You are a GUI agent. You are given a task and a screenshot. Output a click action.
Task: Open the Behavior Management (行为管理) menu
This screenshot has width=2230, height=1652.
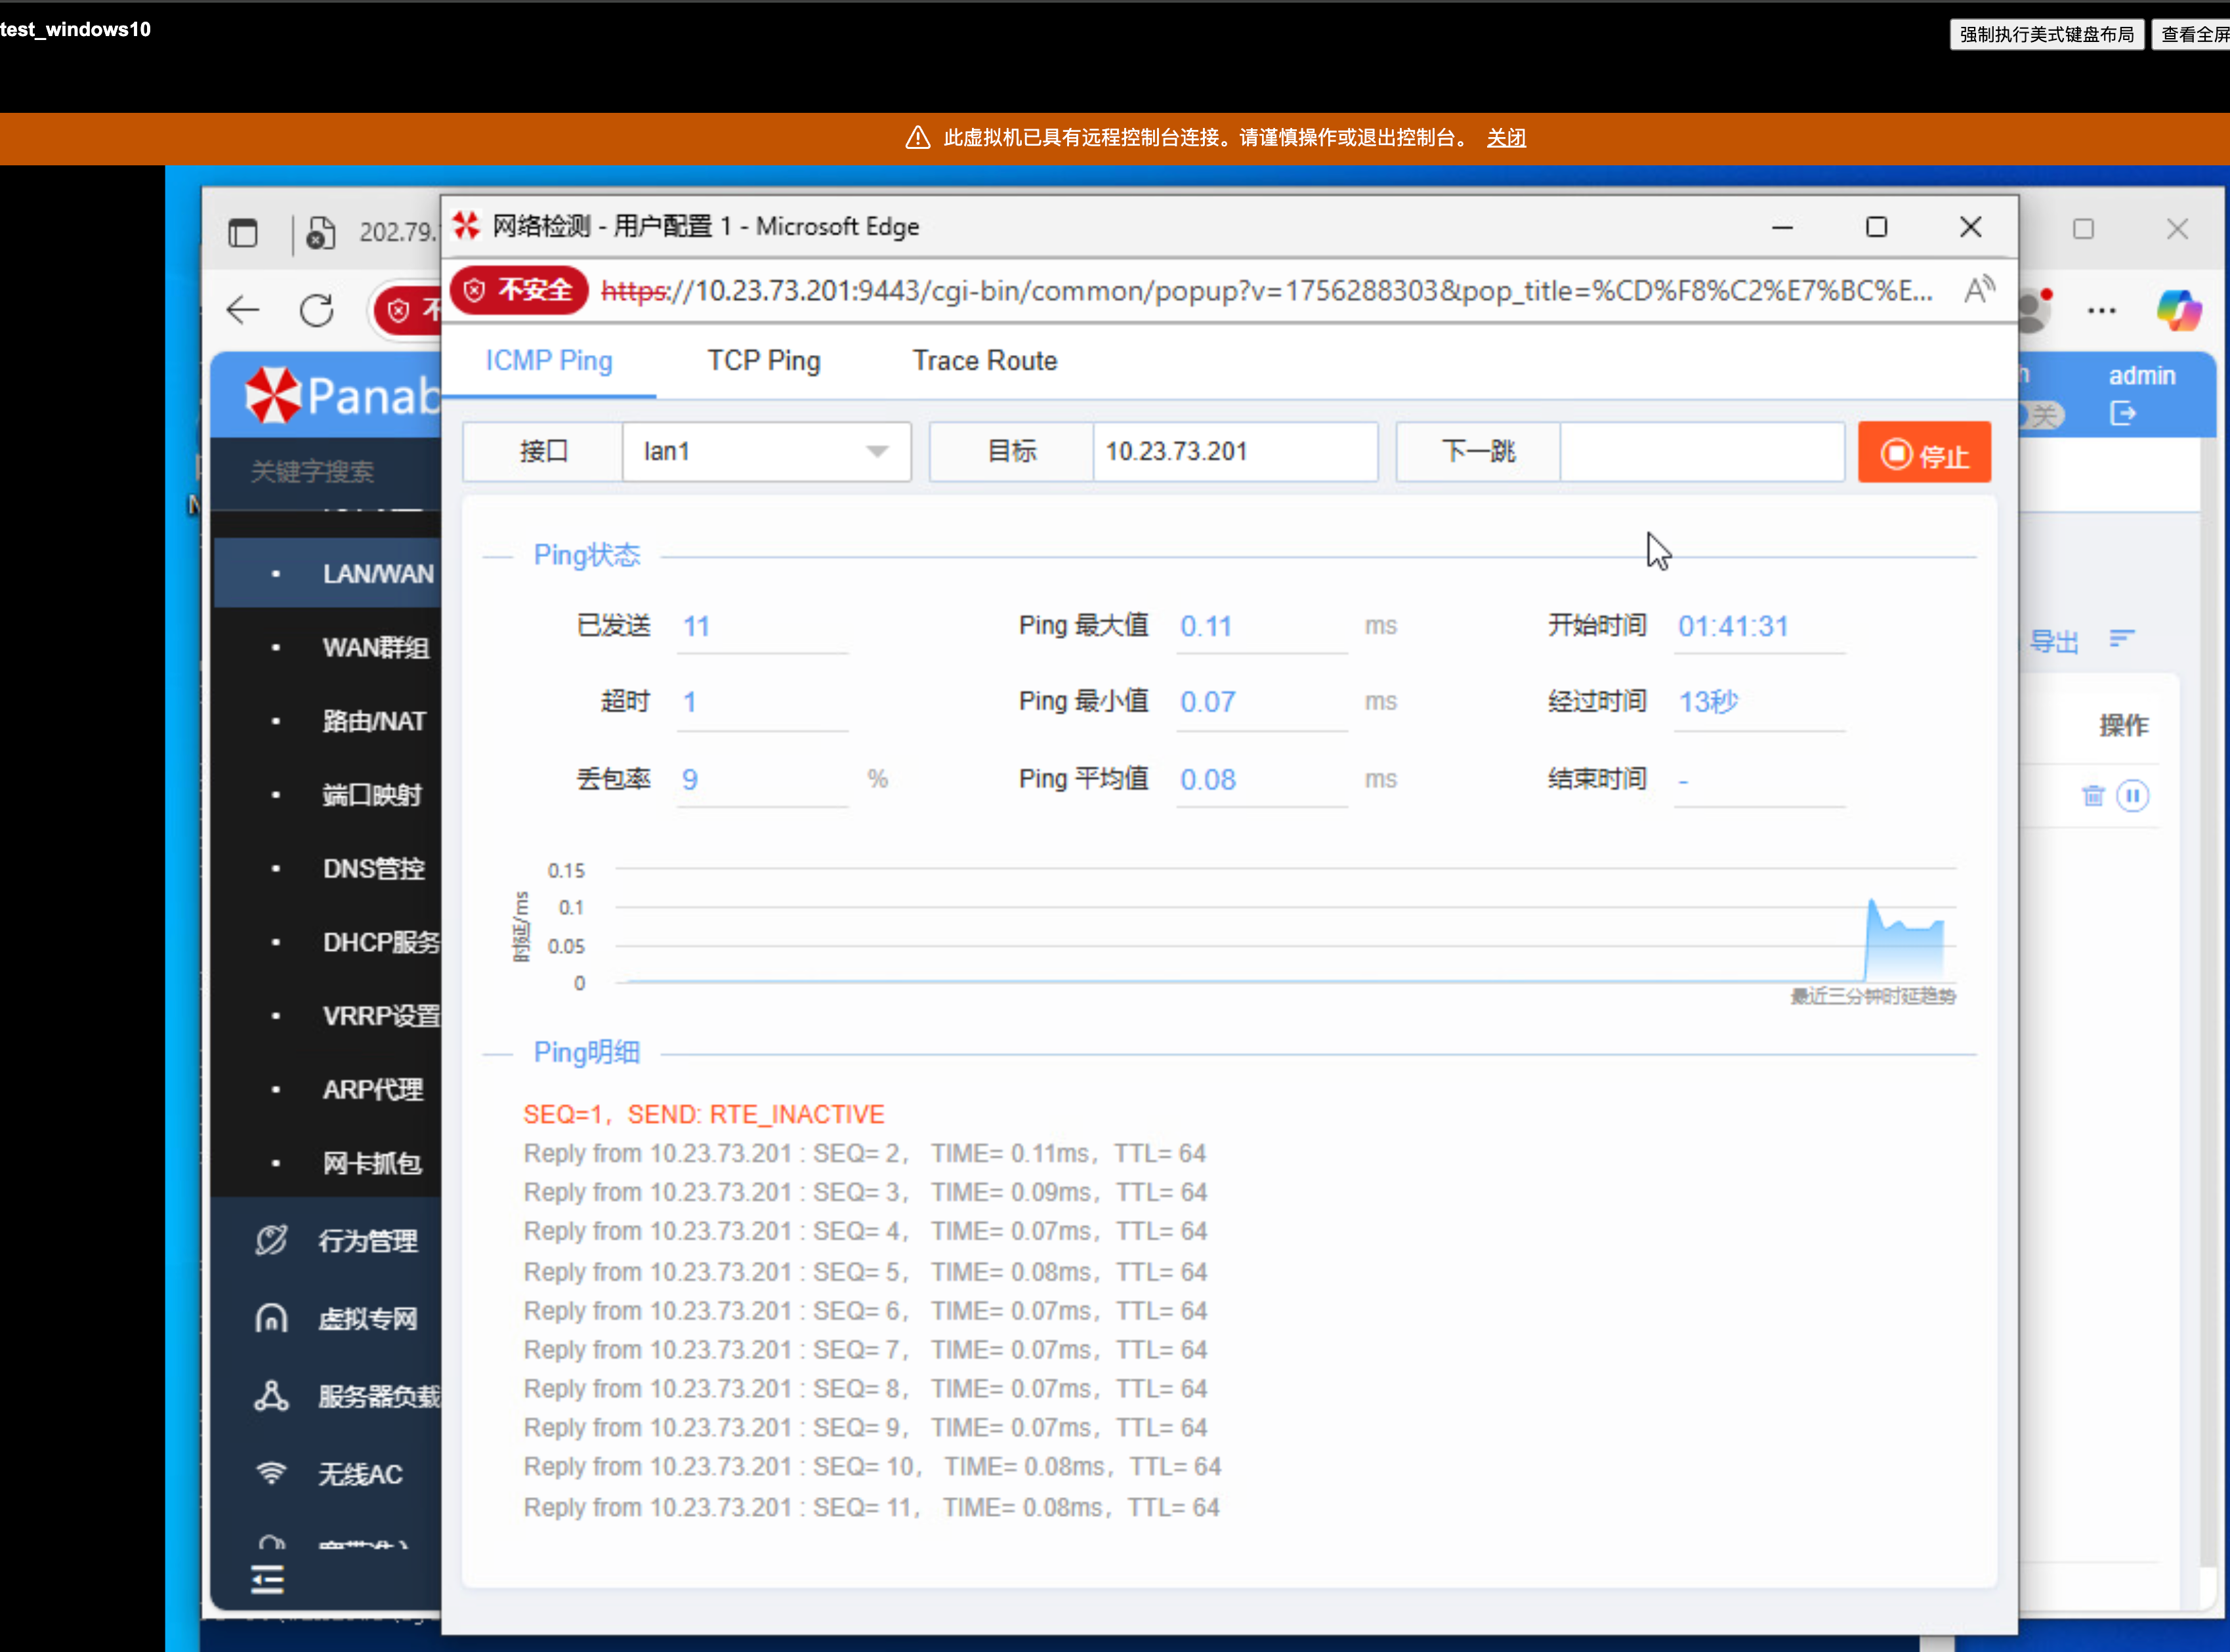point(366,1241)
